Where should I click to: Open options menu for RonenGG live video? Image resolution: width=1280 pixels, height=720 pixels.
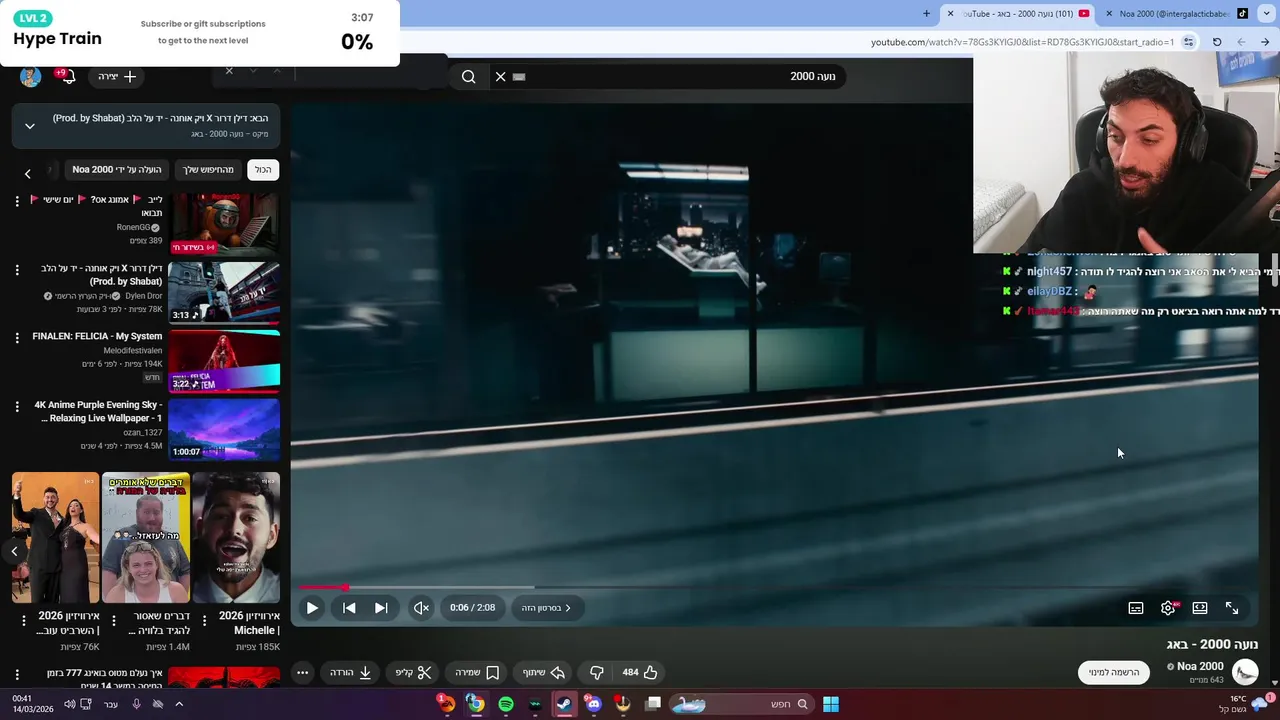(x=17, y=202)
